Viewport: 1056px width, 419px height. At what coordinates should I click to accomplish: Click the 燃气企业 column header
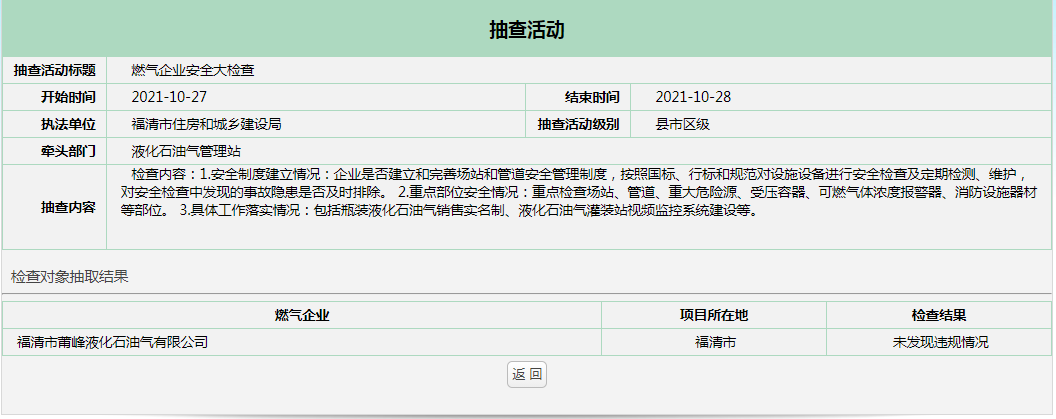tap(302, 315)
